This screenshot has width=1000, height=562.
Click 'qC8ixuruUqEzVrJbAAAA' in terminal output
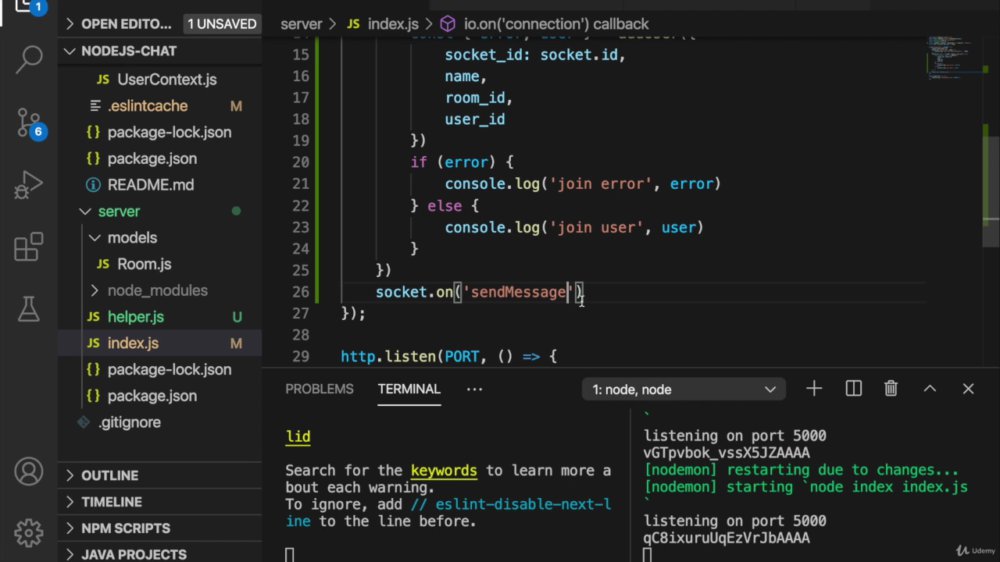pos(726,538)
